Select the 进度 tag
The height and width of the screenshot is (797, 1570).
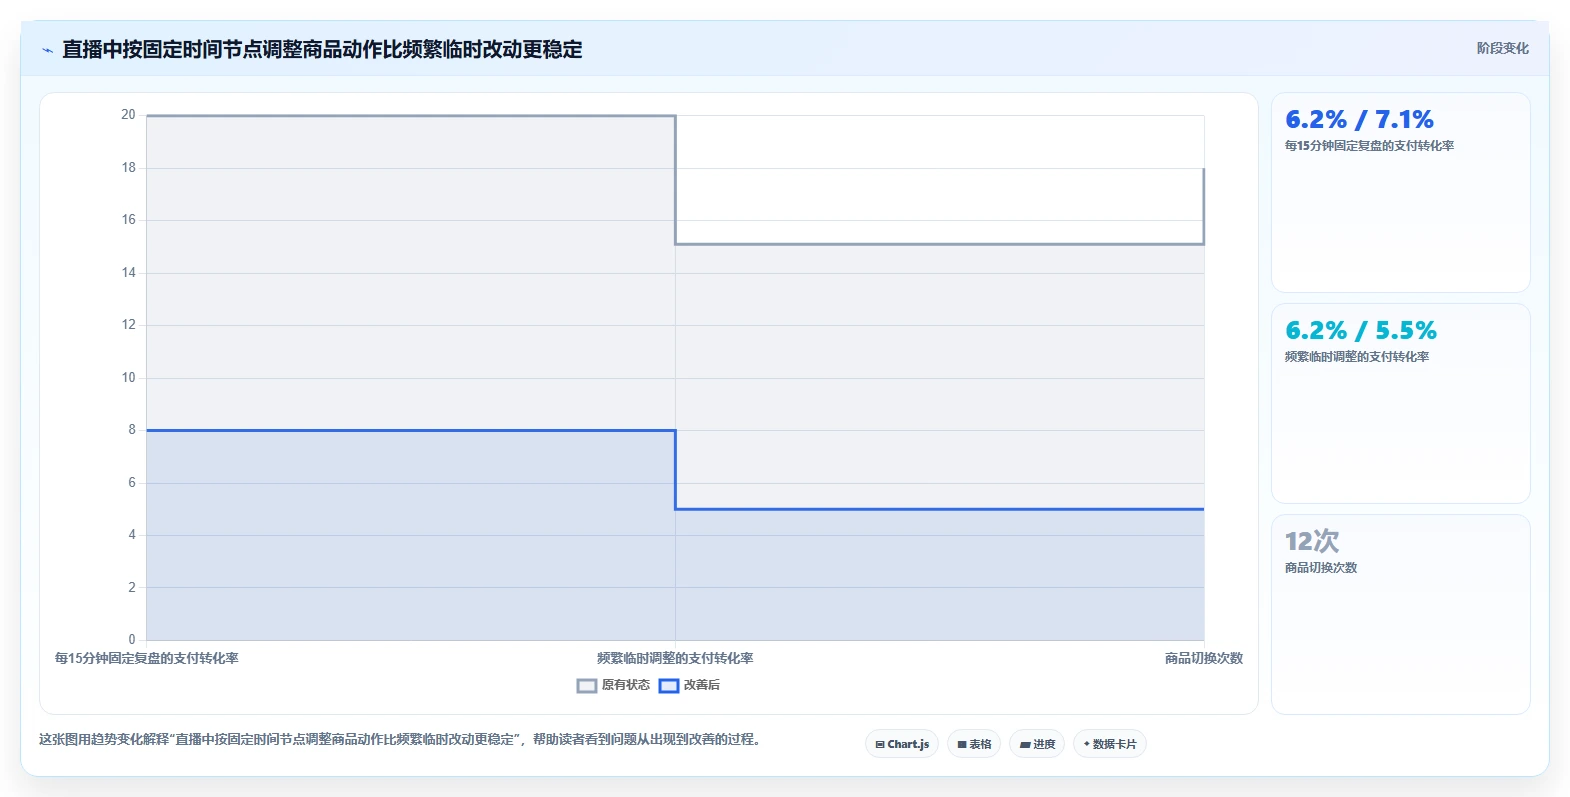tap(1037, 744)
